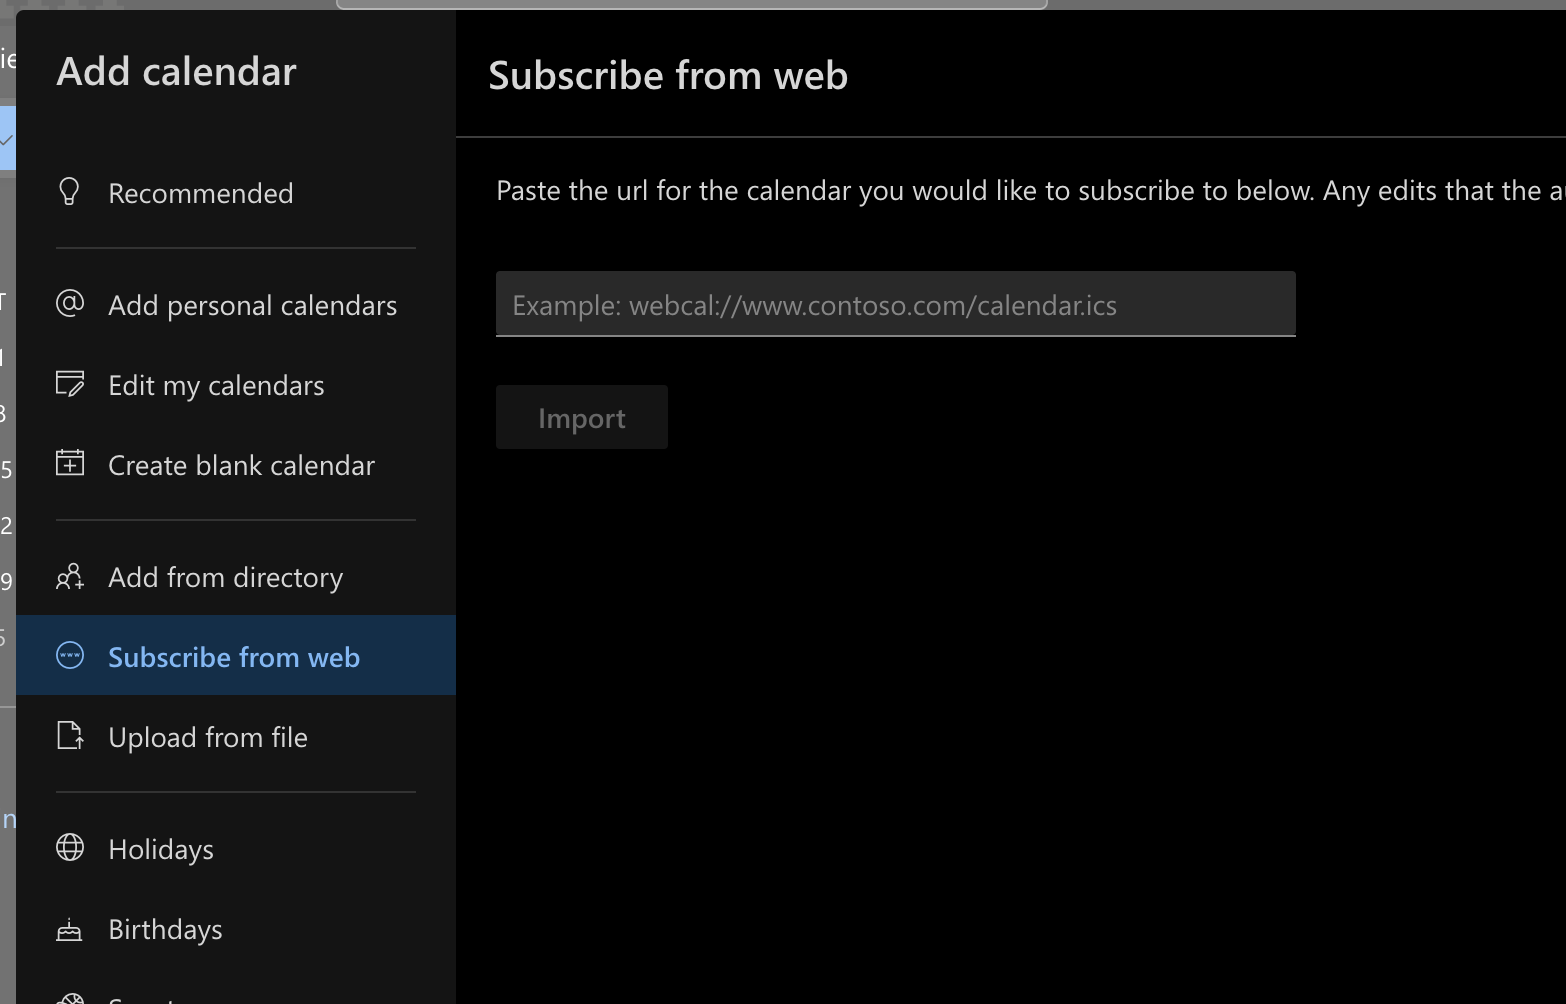Select Create blank calendar
The width and height of the screenshot is (1566, 1004).
click(x=241, y=463)
